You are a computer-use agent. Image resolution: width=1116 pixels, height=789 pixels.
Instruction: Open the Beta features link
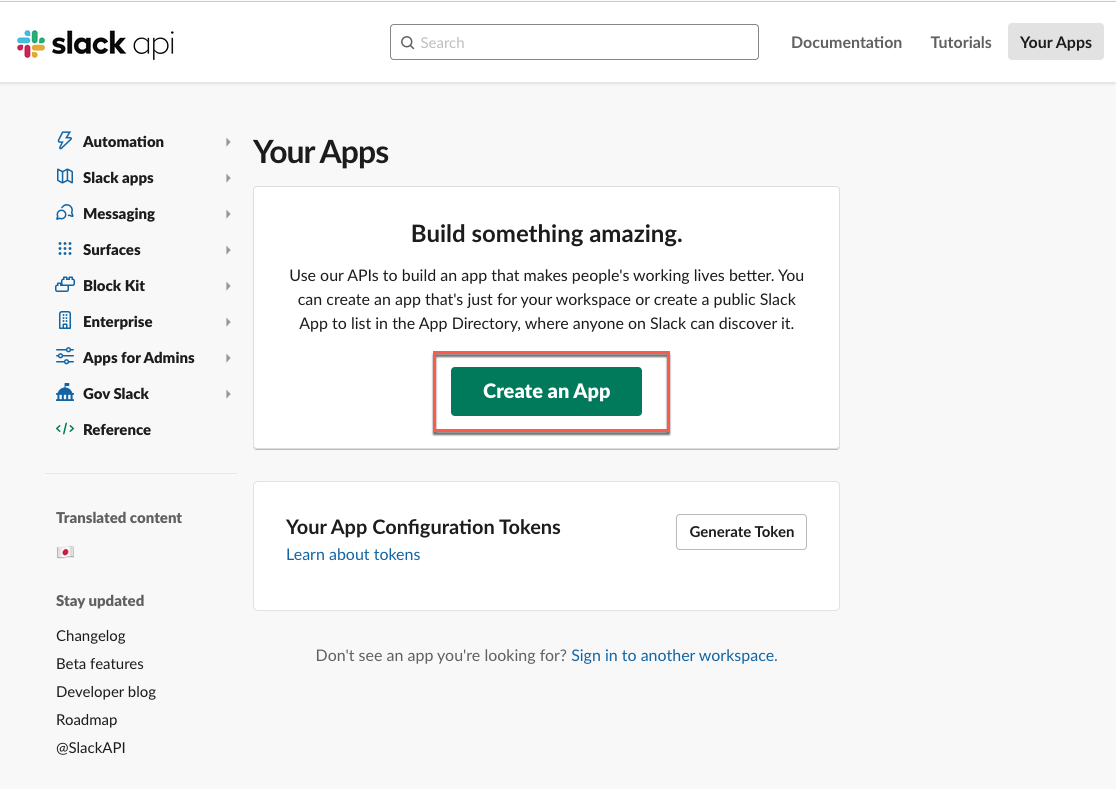point(100,664)
